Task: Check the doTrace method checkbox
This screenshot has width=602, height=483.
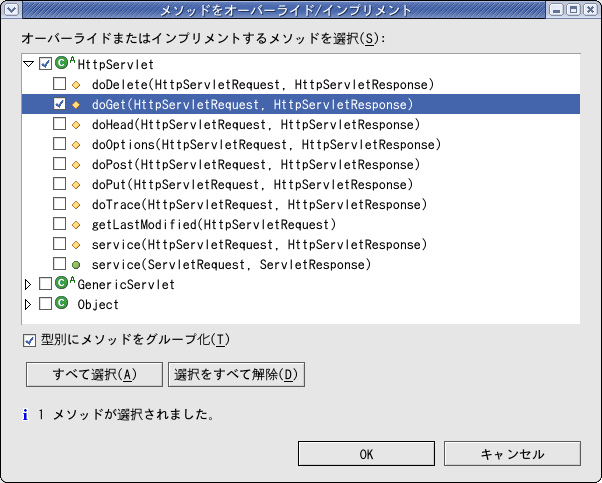Action: (x=59, y=203)
